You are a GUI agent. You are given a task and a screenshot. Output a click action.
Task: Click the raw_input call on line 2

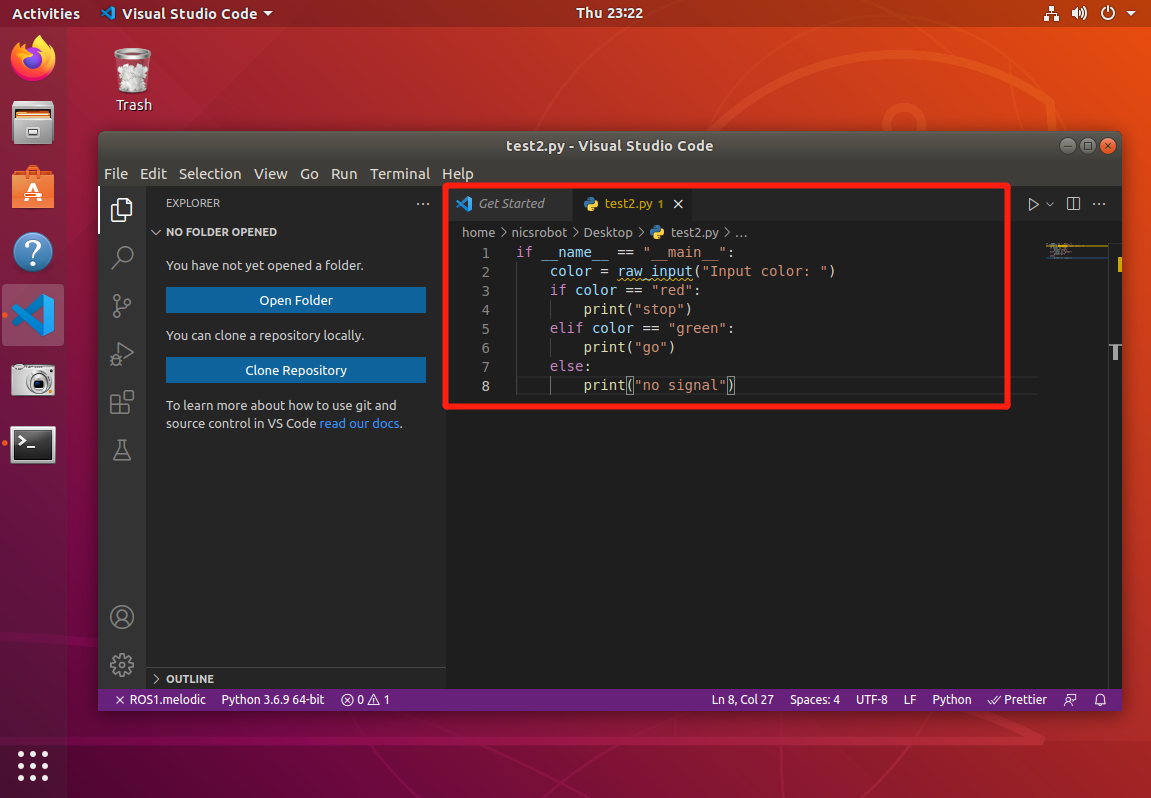pos(655,271)
